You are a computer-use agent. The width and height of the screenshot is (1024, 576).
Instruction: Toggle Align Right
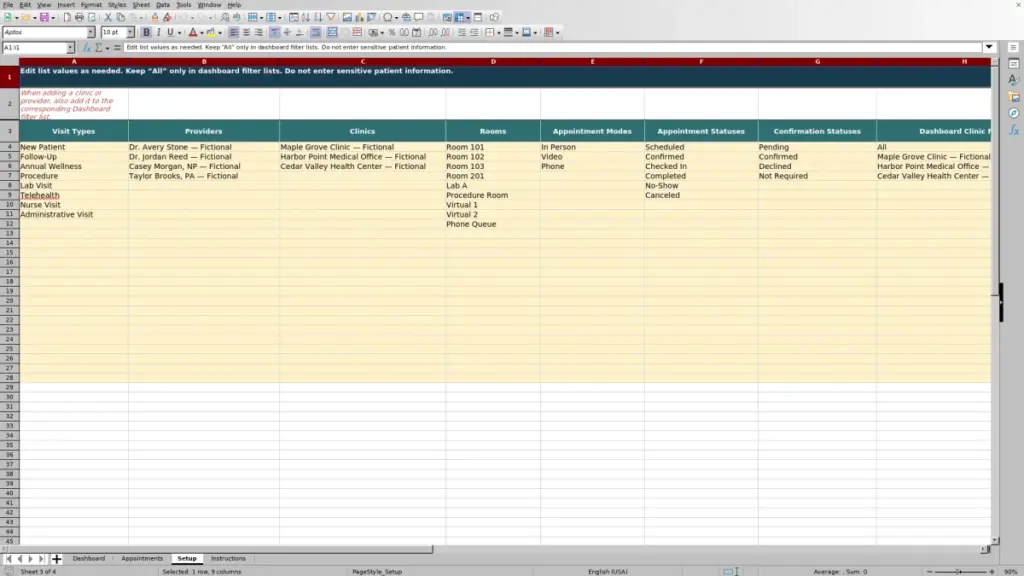tap(259, 33)
